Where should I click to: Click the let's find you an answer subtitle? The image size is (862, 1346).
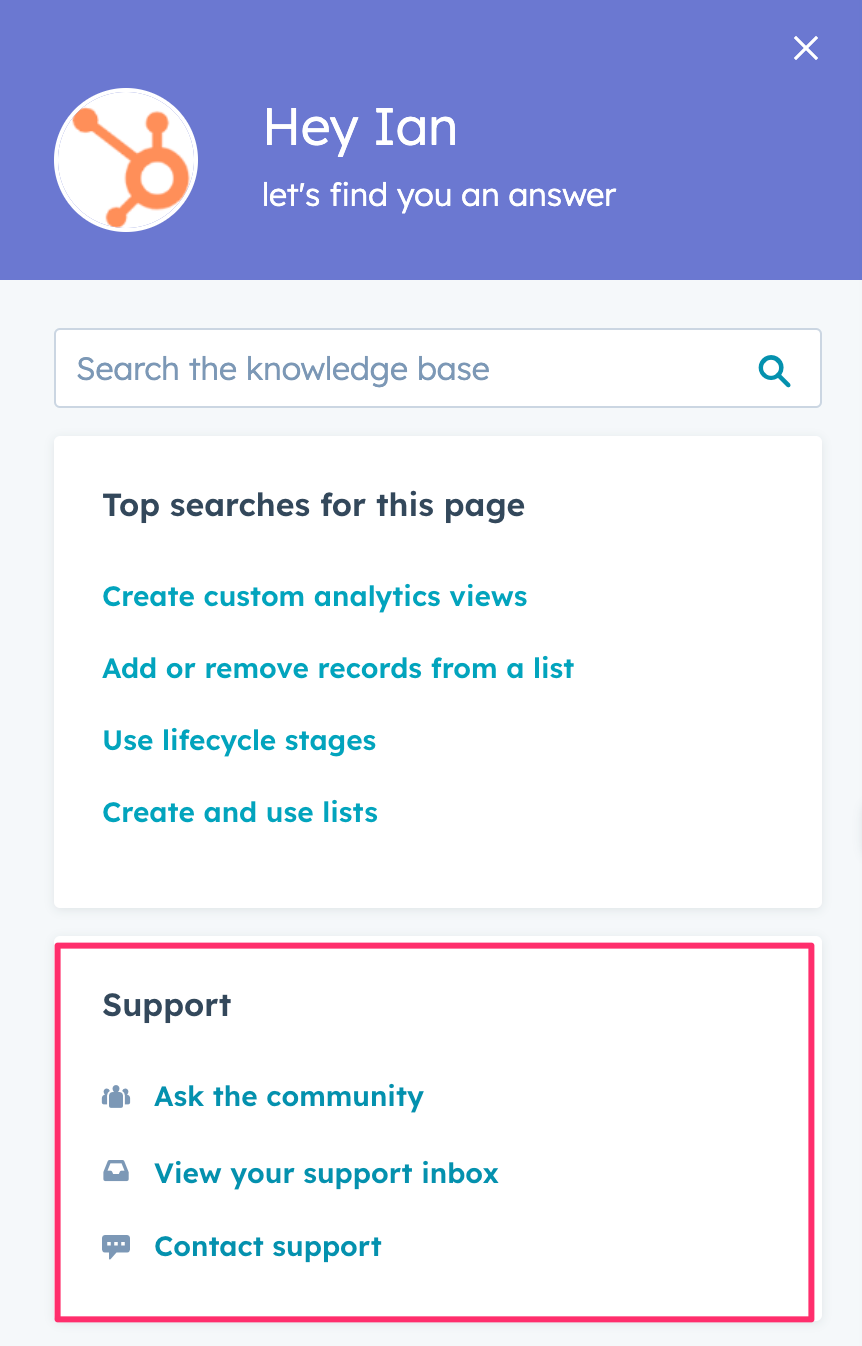pos(439,195)
